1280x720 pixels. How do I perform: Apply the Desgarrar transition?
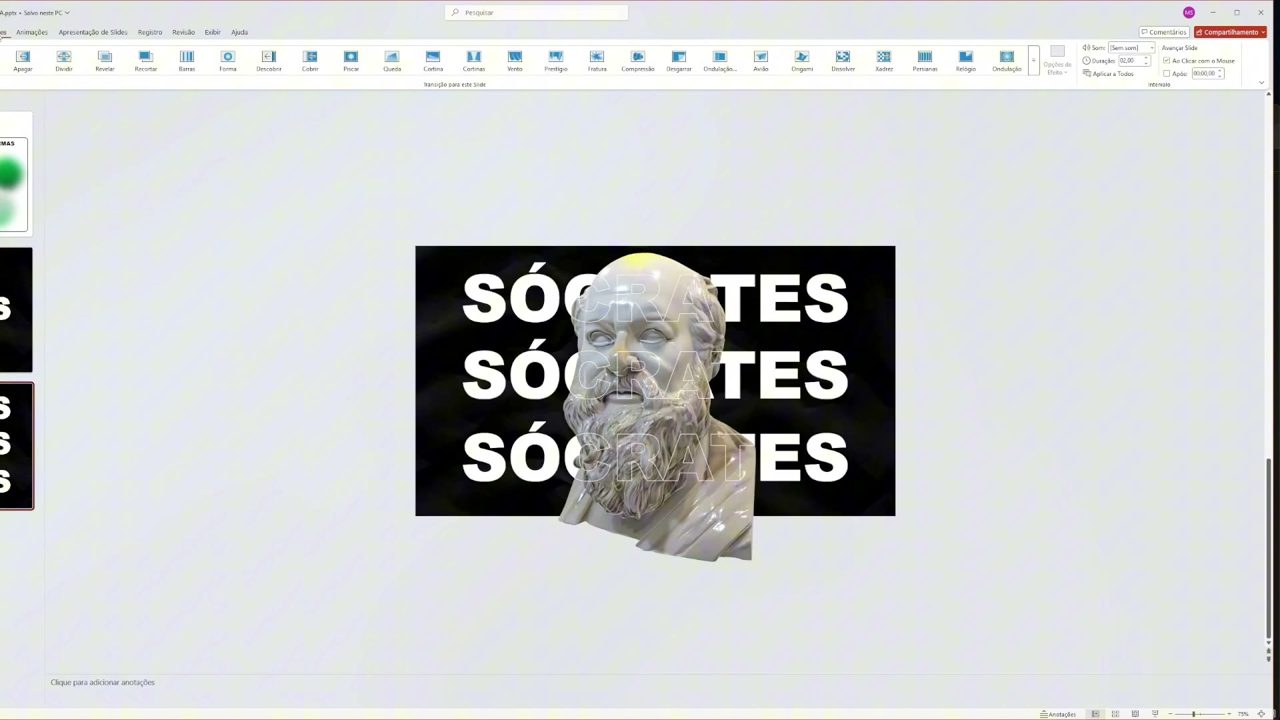(x=679, y=61)
